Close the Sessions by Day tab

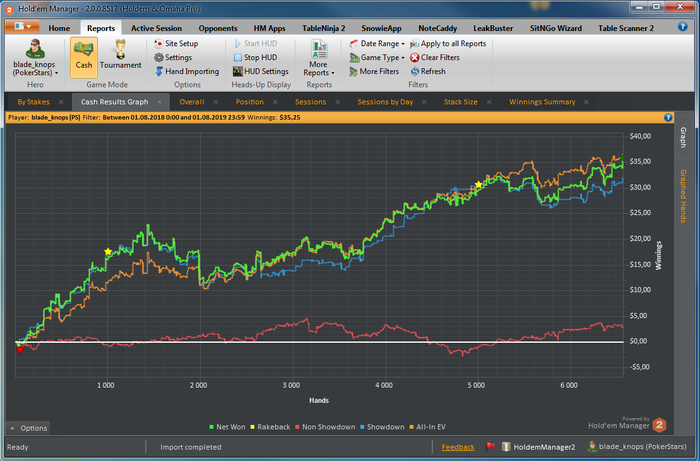424,102
